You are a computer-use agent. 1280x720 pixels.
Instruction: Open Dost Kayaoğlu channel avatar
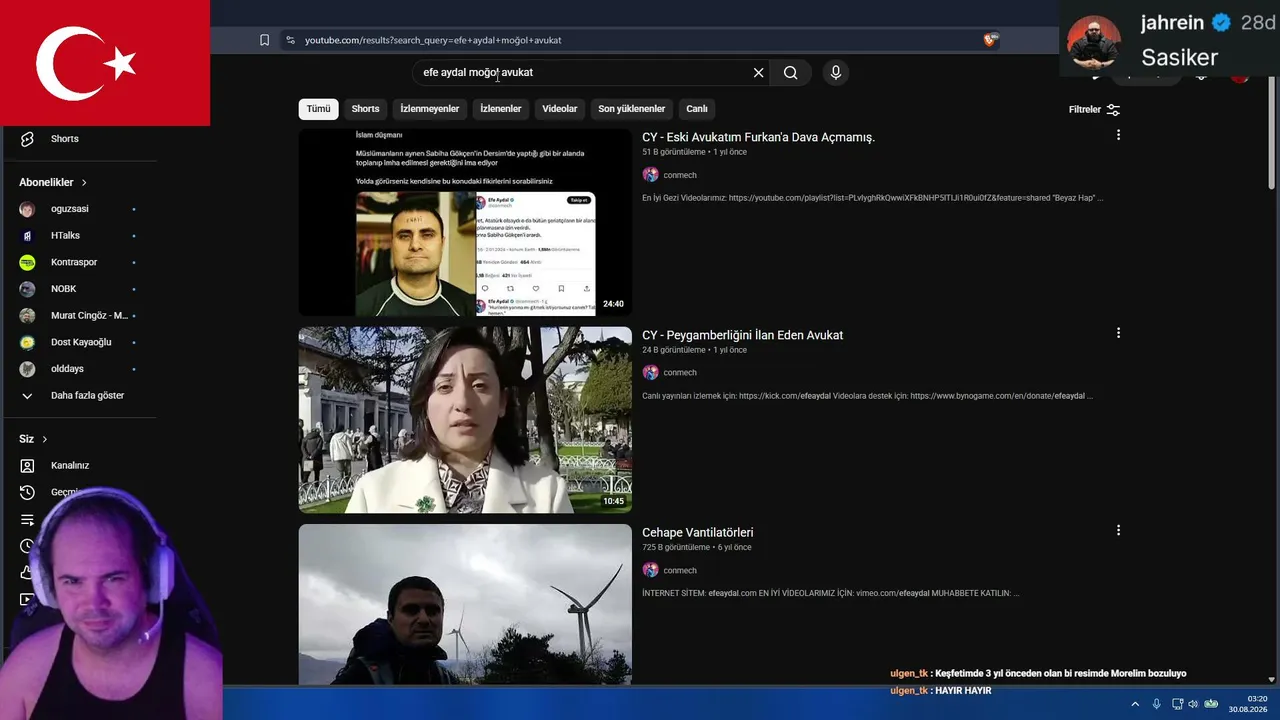27,342
